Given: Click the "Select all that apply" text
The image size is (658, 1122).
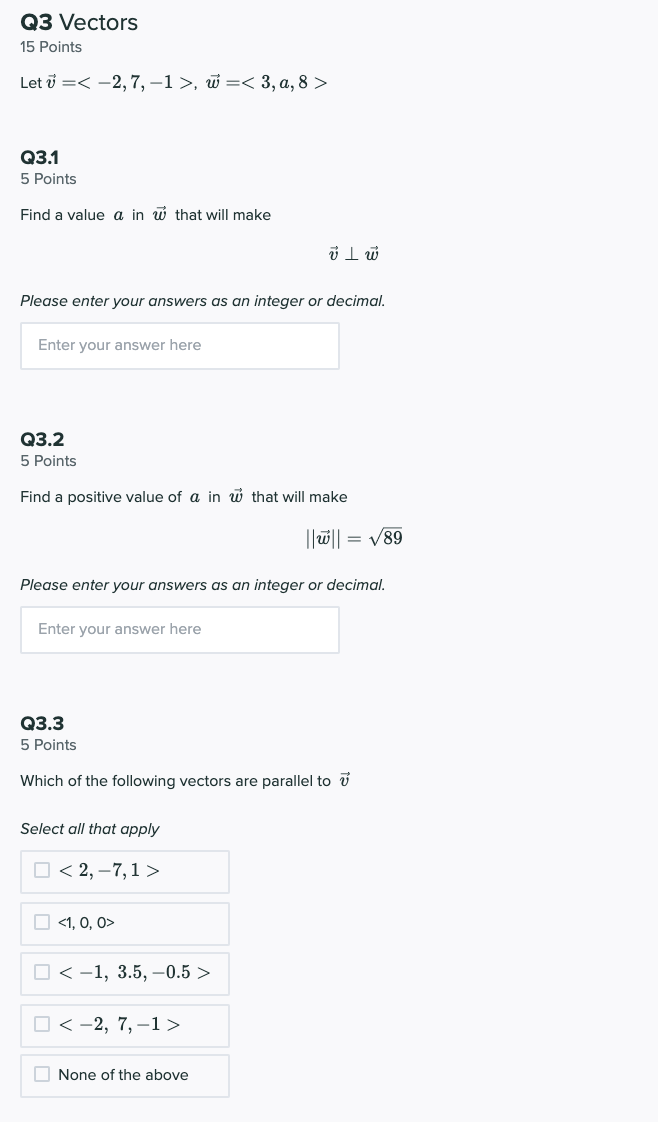Looking at the screenshot, I should point(90,829).
